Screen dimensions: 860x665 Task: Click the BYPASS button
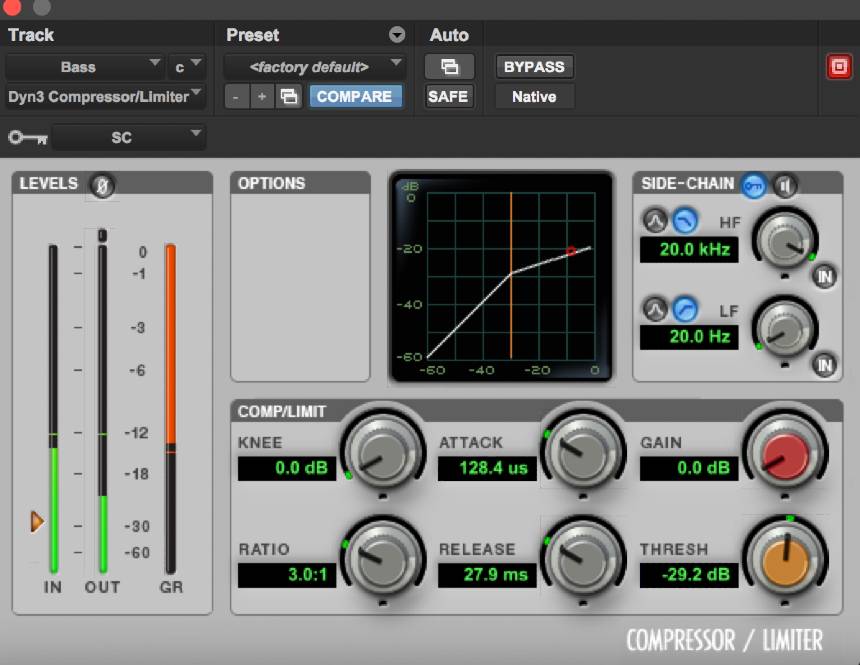point(534,67)
